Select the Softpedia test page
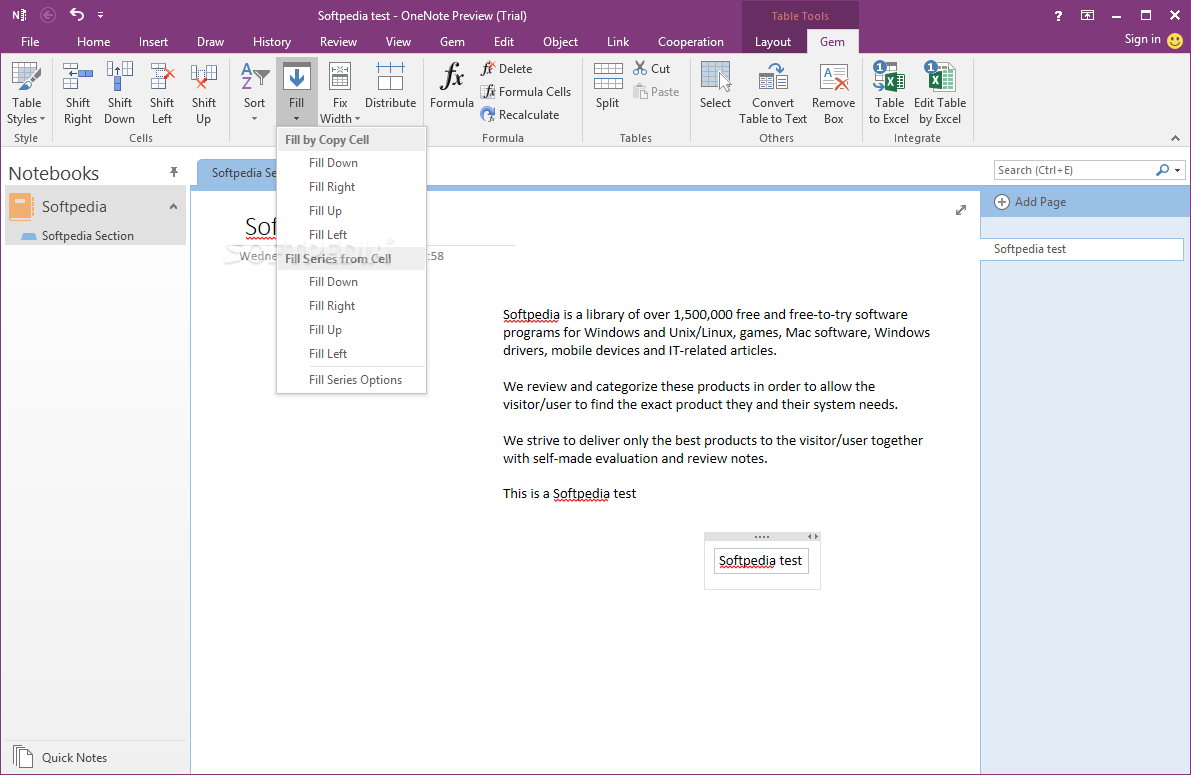The image size is (1191, 775). 1082,249
